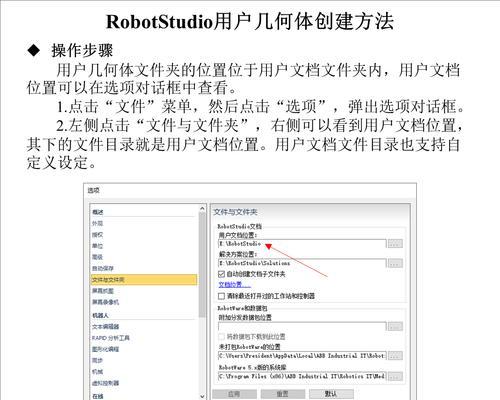Image resolution: width=500 pixels, height=400 pixels.
Task: Select 机械 in the options list
Action: [x=98, y=372]
